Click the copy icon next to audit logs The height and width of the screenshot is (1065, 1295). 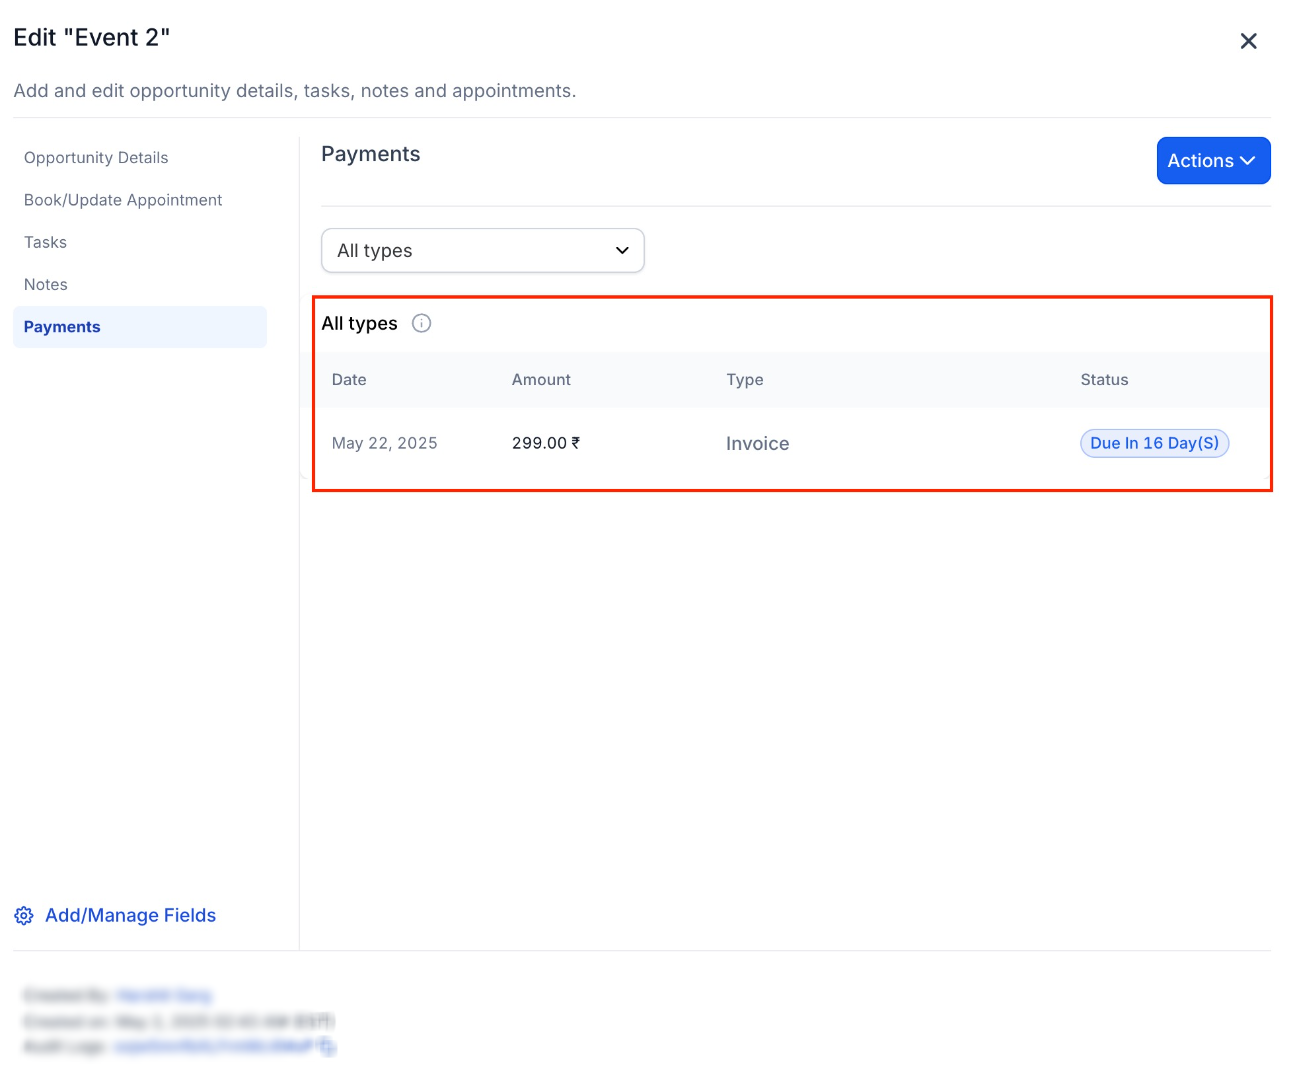pos(327,1047)
